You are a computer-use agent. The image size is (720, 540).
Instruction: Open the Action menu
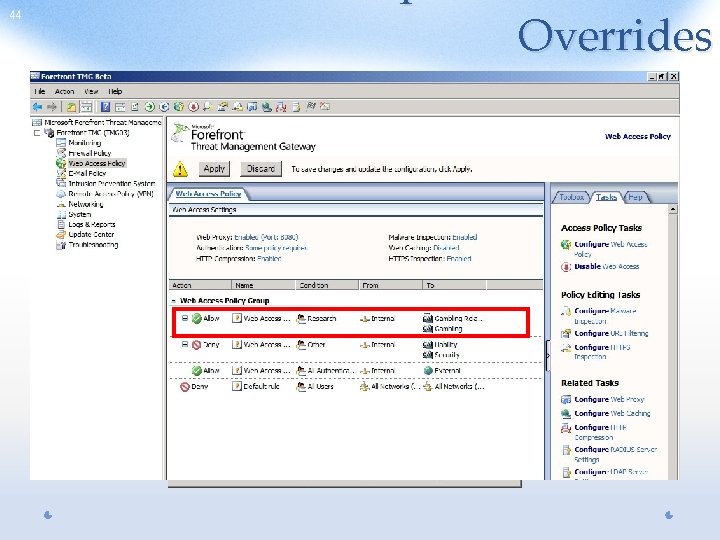point(64,91)
